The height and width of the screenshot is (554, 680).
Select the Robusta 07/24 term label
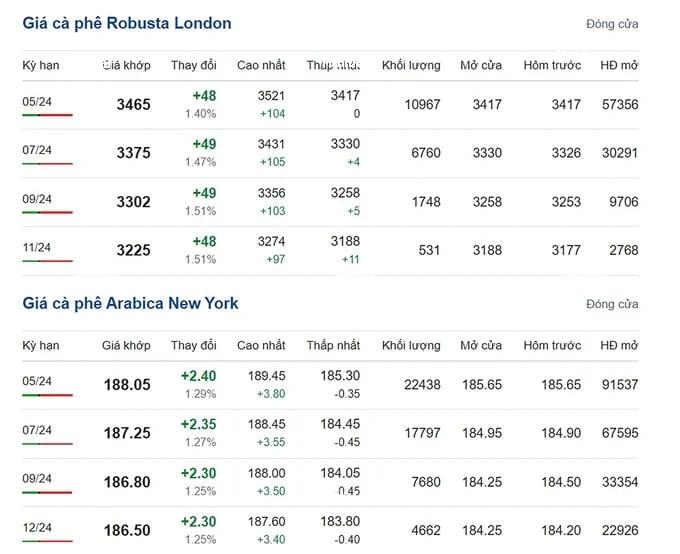[x=37, y=150]
